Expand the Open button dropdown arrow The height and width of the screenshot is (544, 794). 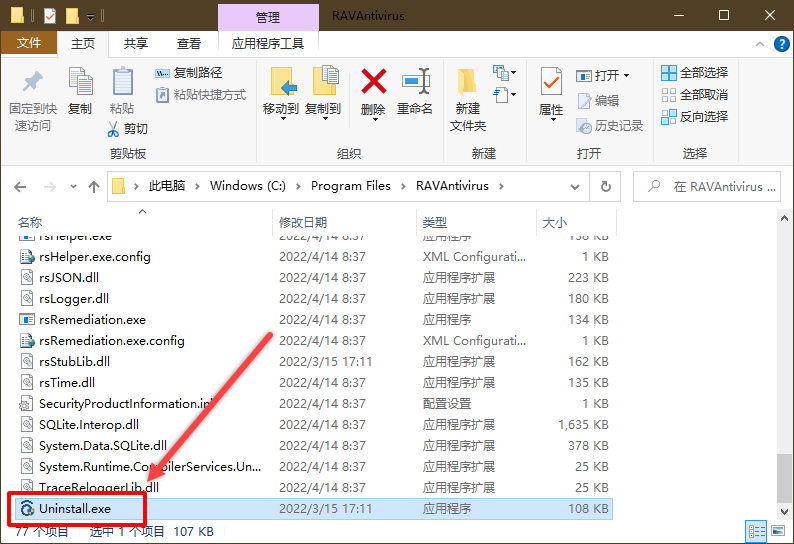click(x=626, y=75)
